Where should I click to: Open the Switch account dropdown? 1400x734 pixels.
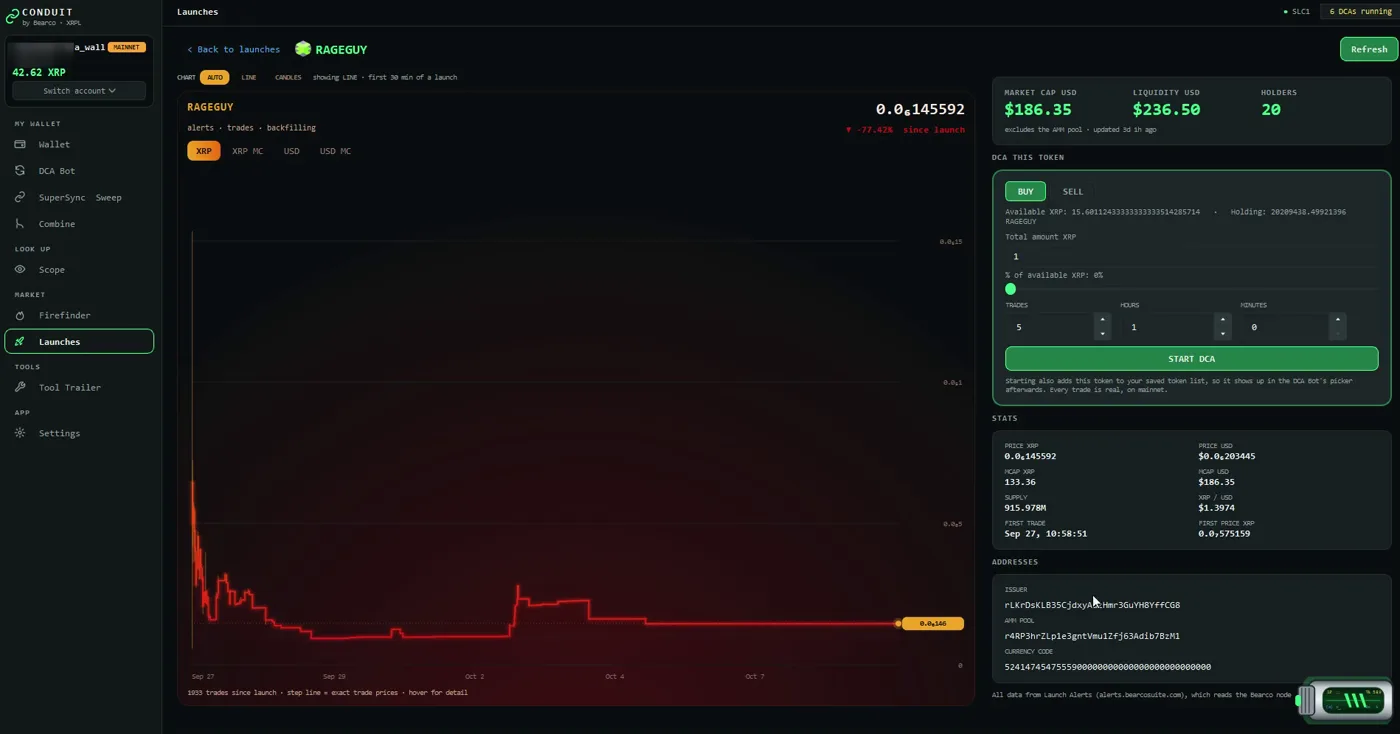pos(80,91)
